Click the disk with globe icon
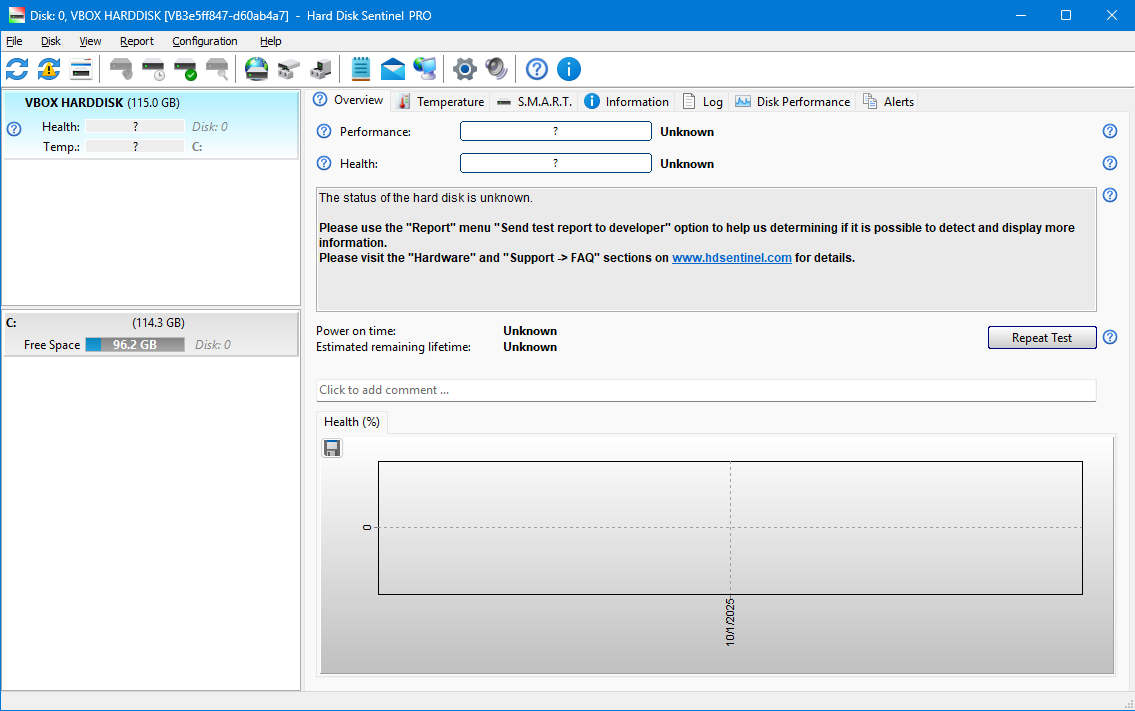 click(257, 69)
